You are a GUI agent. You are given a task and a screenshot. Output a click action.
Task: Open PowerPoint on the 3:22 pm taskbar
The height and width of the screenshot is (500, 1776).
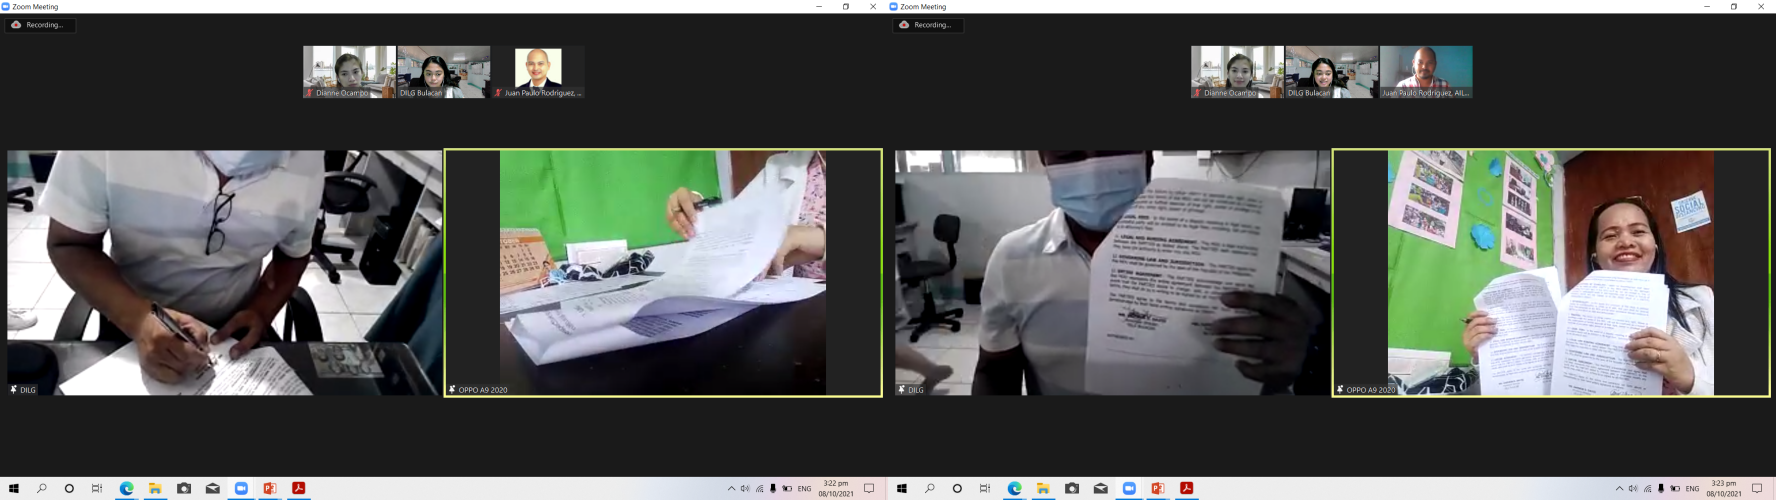pyautogui.click(x=269, y=489)
